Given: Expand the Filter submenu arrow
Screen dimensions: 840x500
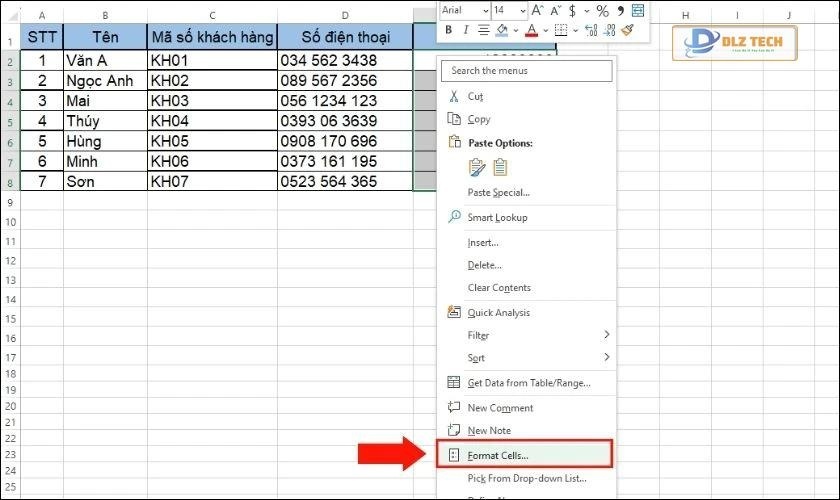Looking at the screenshot, I should [x=606, y=334].
